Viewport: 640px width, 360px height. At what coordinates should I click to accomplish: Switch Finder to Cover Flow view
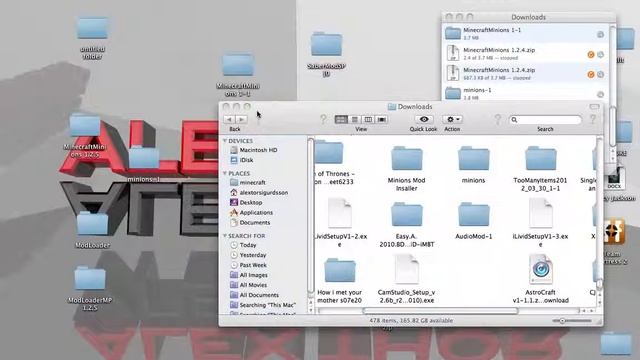[x=382, y=119]
